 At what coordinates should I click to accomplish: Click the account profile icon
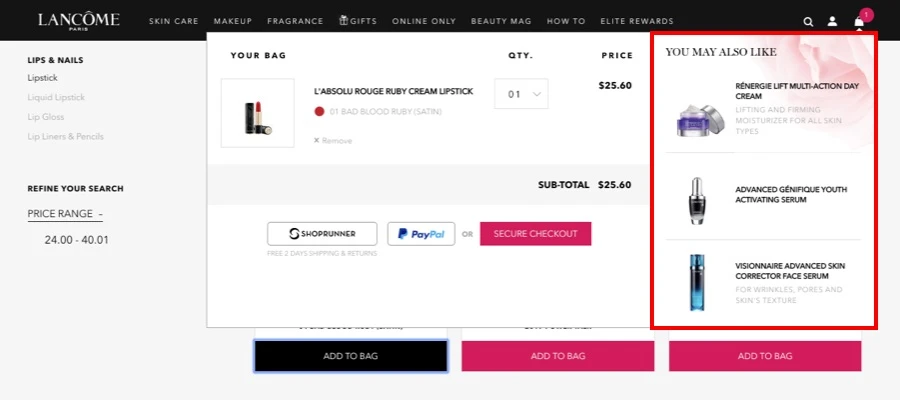click(x=833, y=21)
